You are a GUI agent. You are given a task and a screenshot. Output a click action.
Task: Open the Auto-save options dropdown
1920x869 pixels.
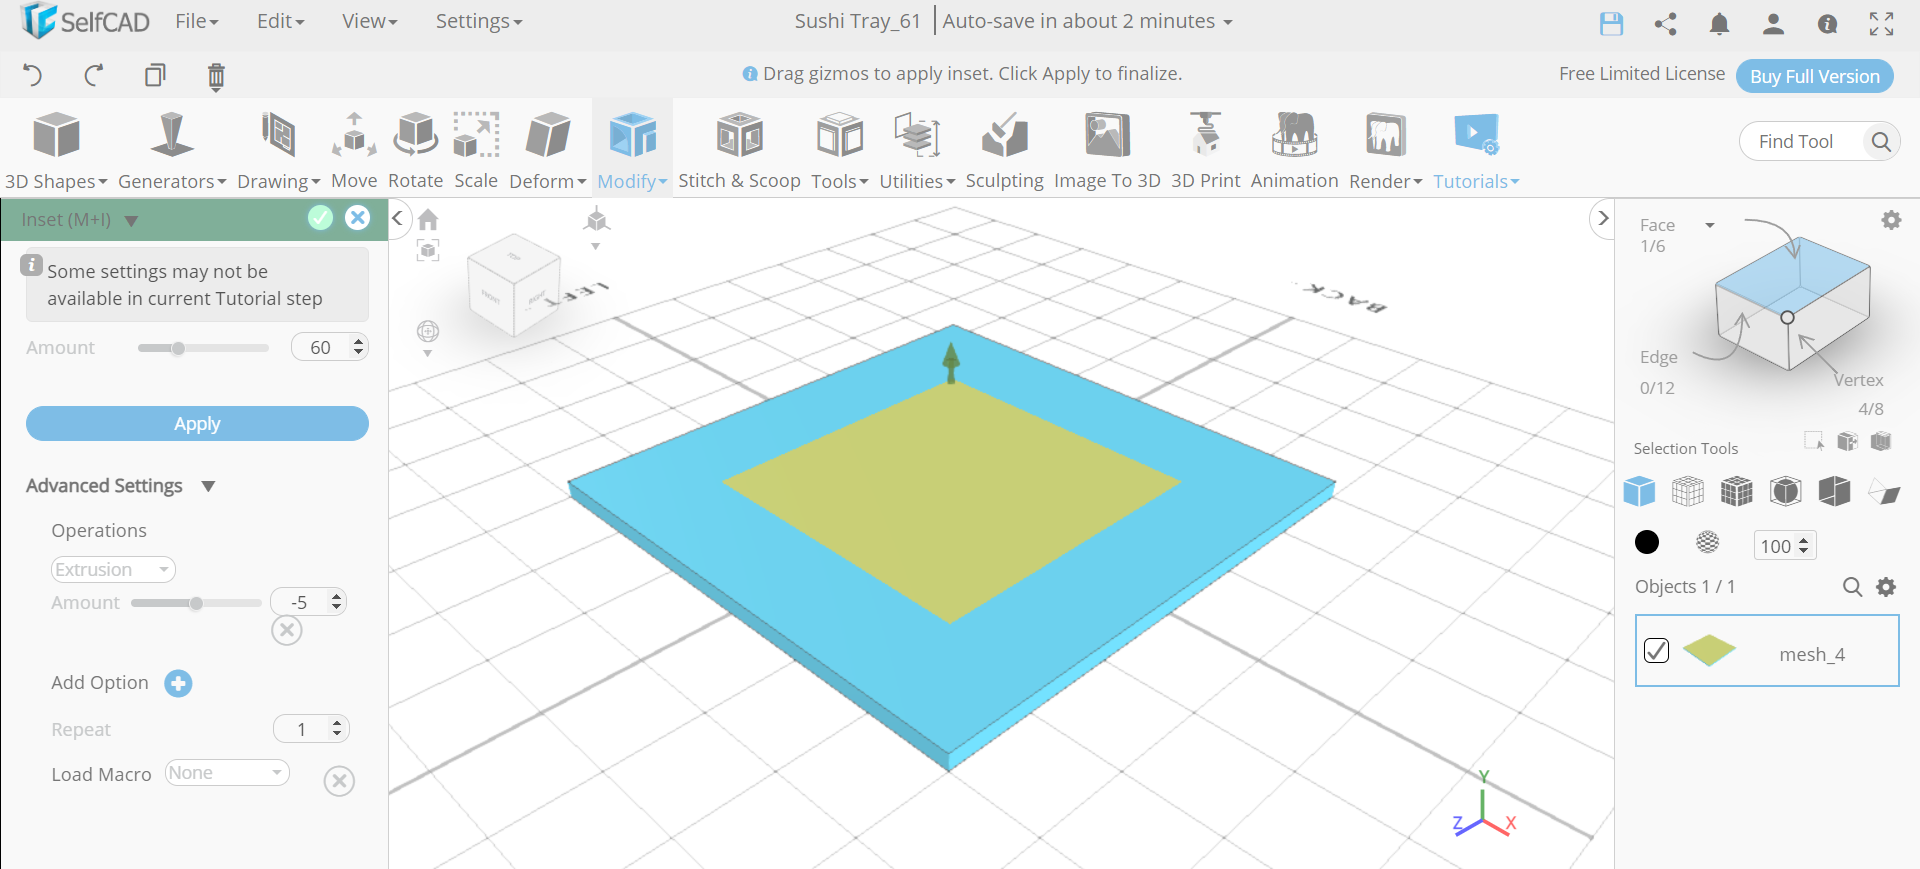click(1088, 21)
